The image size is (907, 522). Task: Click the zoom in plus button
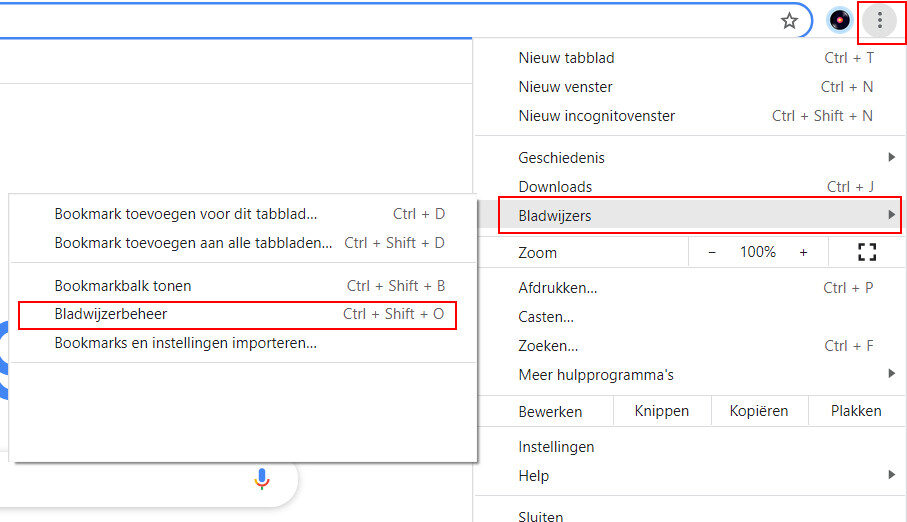click(803, 252)
